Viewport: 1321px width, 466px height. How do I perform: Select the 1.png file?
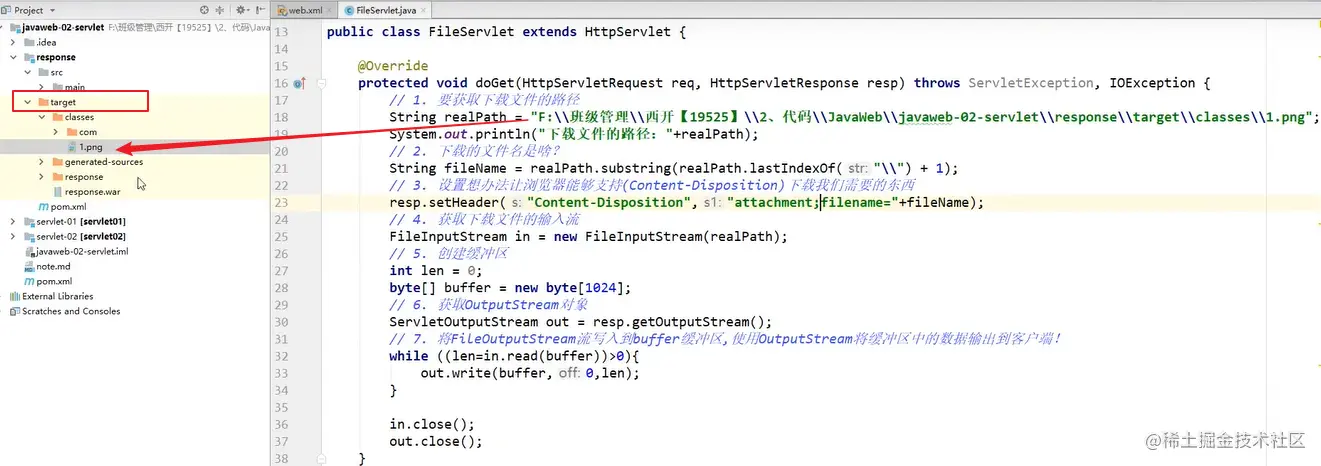point(91,147)
